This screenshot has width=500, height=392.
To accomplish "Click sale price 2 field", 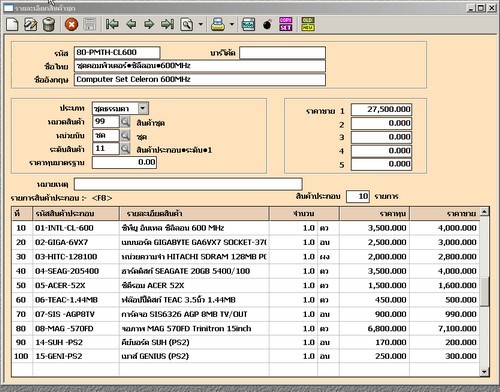I will coord(381,123).
